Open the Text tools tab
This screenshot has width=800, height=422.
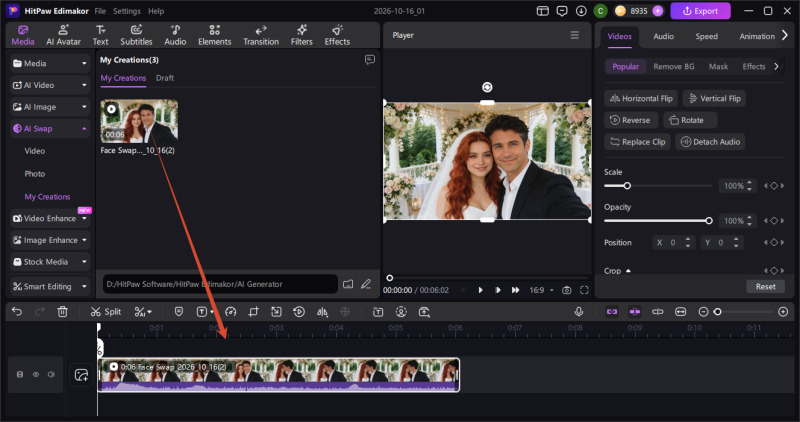coord(101,35)
